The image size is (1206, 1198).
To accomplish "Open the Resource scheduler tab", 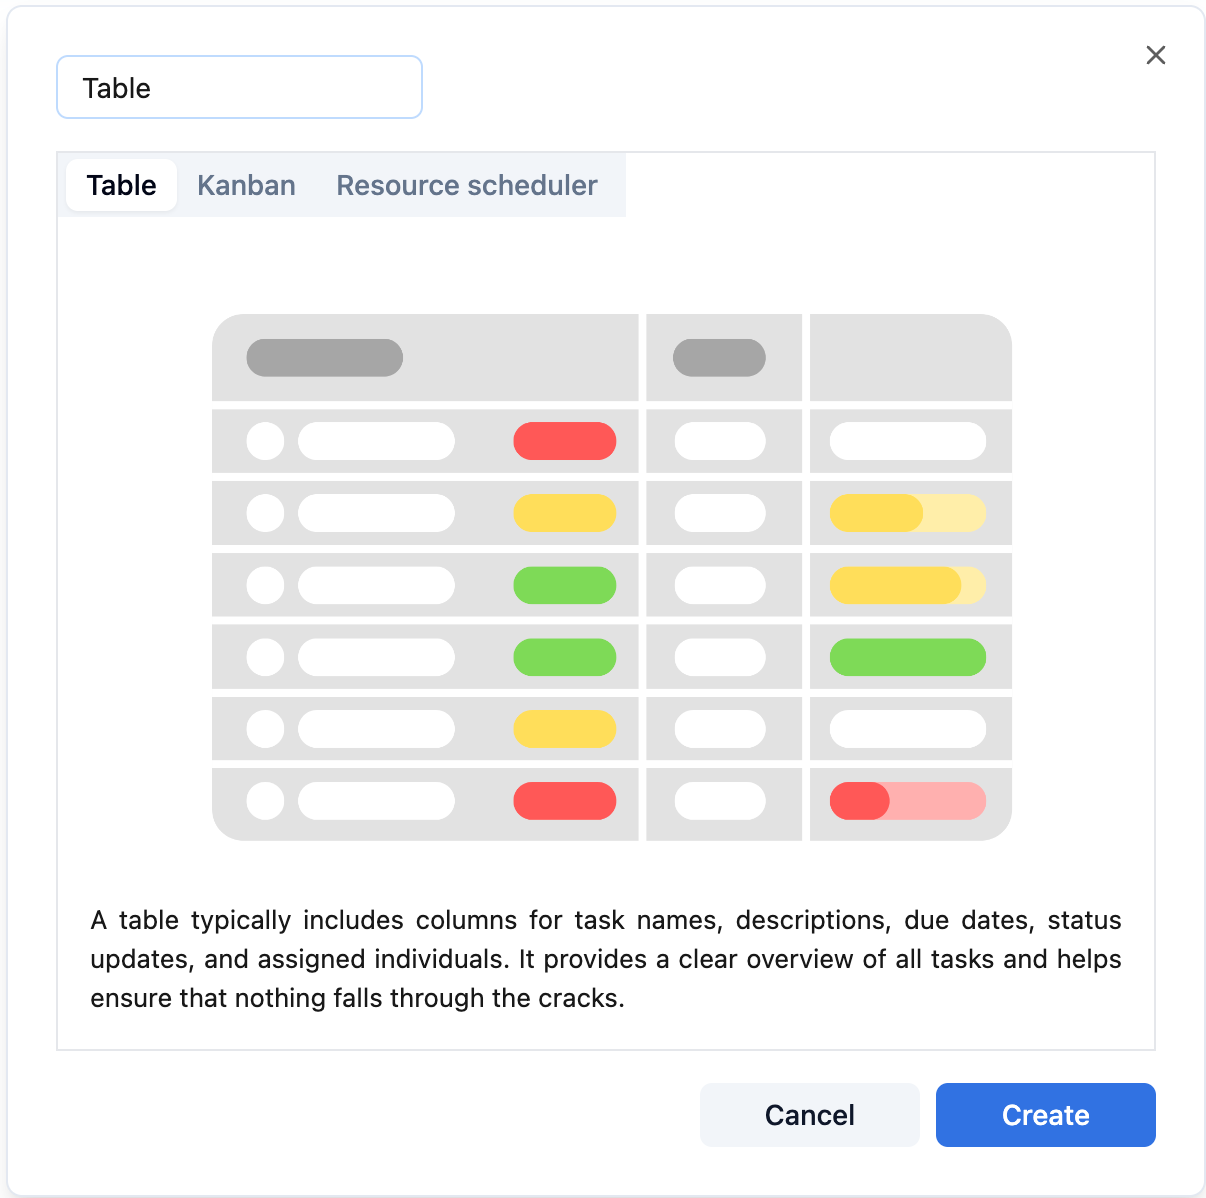I will pos(466,185).
